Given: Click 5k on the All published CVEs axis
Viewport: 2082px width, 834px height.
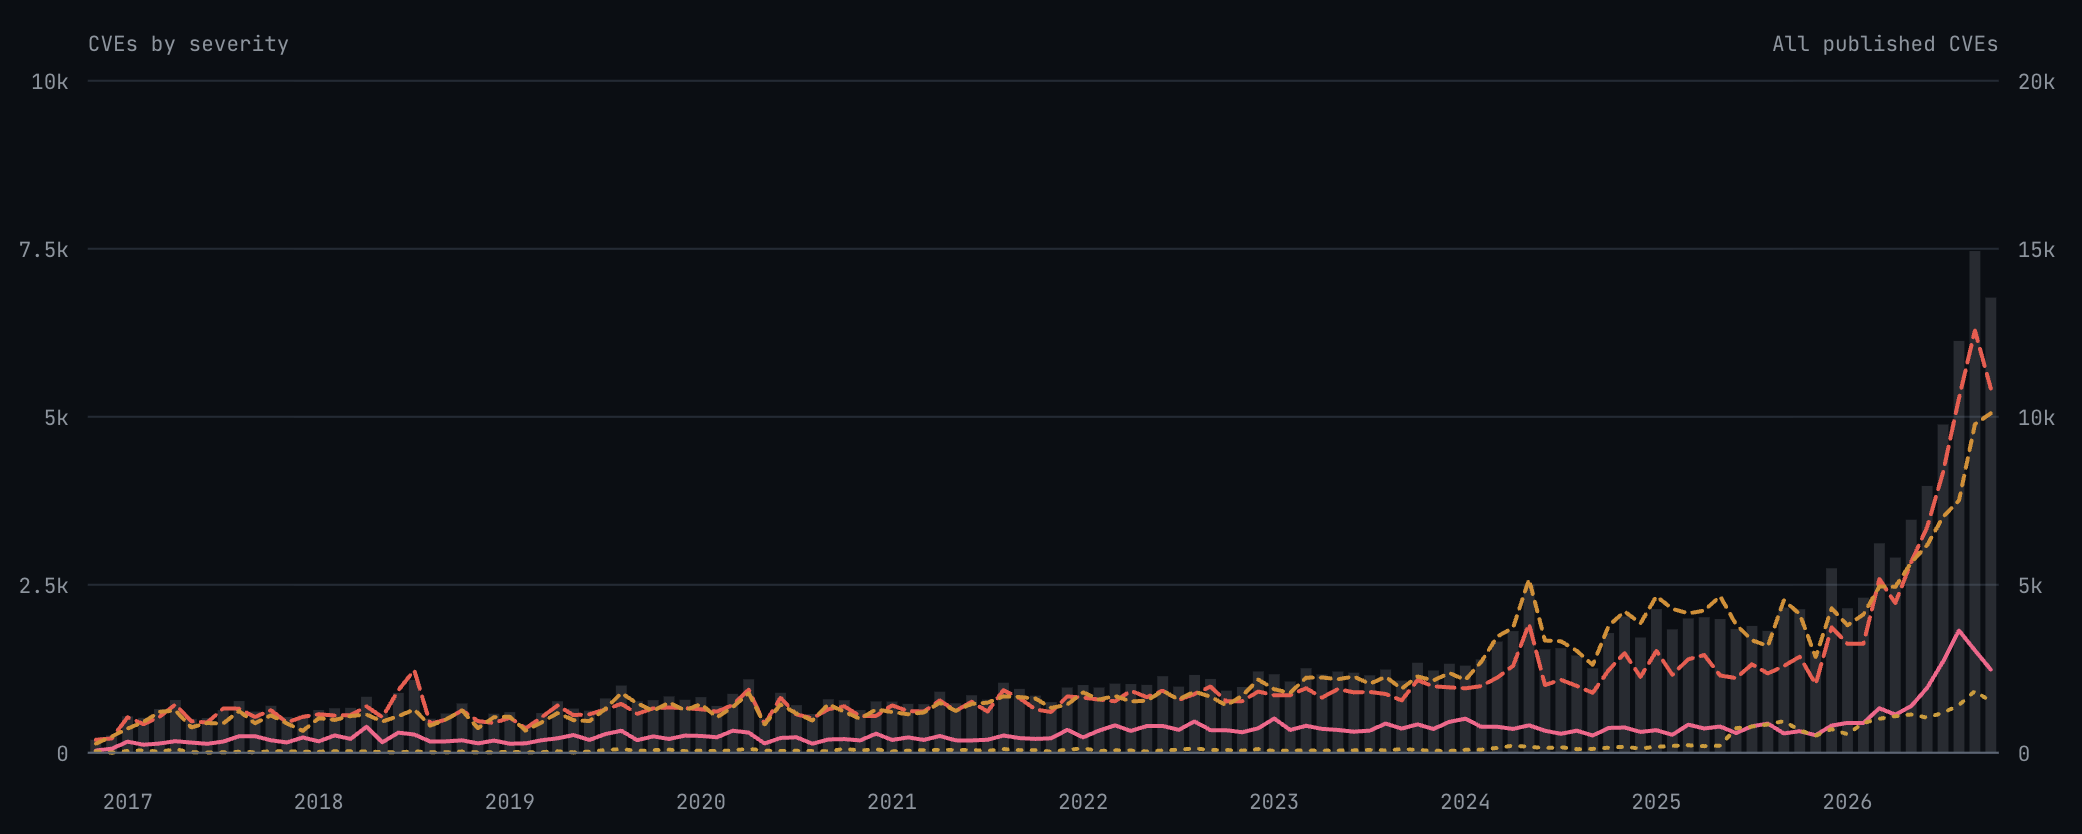Looking at the screenshot, I should pos(2030,585).
